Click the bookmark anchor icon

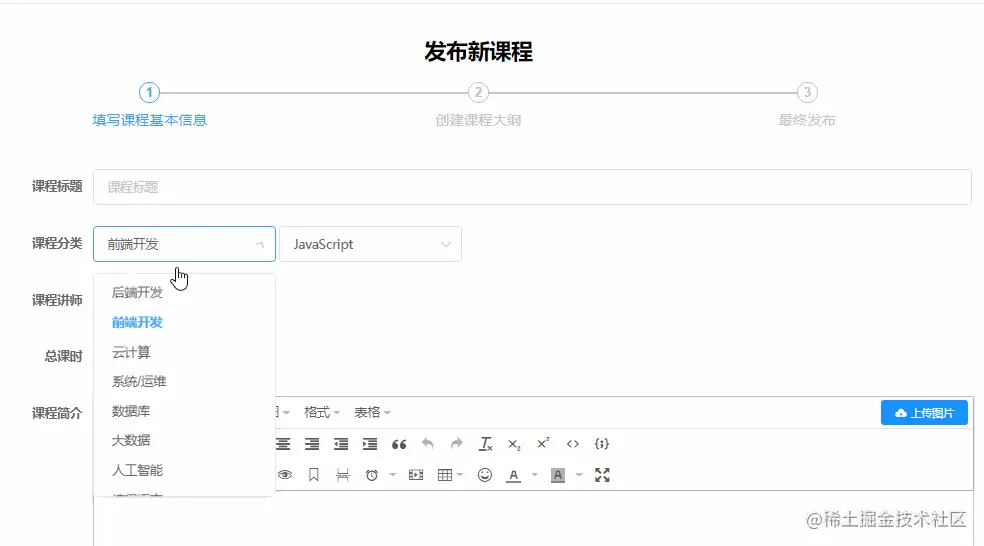[x=314, y=475]
